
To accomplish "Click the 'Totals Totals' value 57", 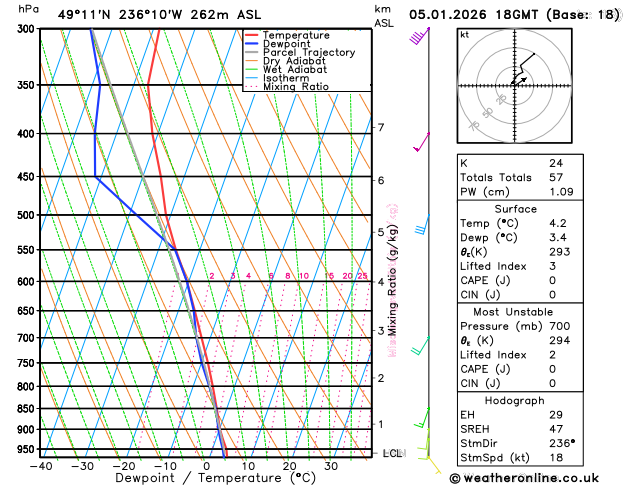I will coord(556,177).
